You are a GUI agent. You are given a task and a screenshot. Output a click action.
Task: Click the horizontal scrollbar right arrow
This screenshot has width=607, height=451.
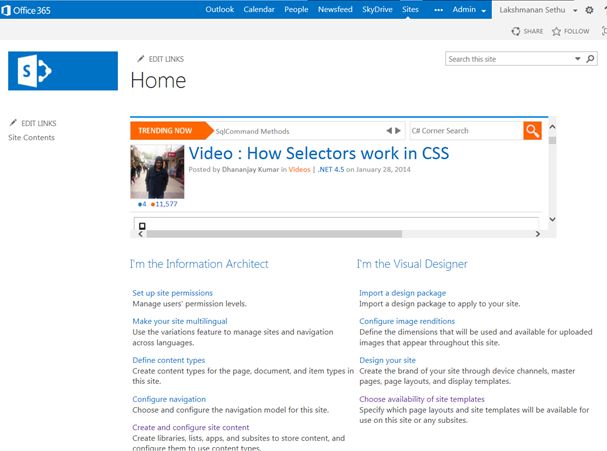[x=538, y=234]
